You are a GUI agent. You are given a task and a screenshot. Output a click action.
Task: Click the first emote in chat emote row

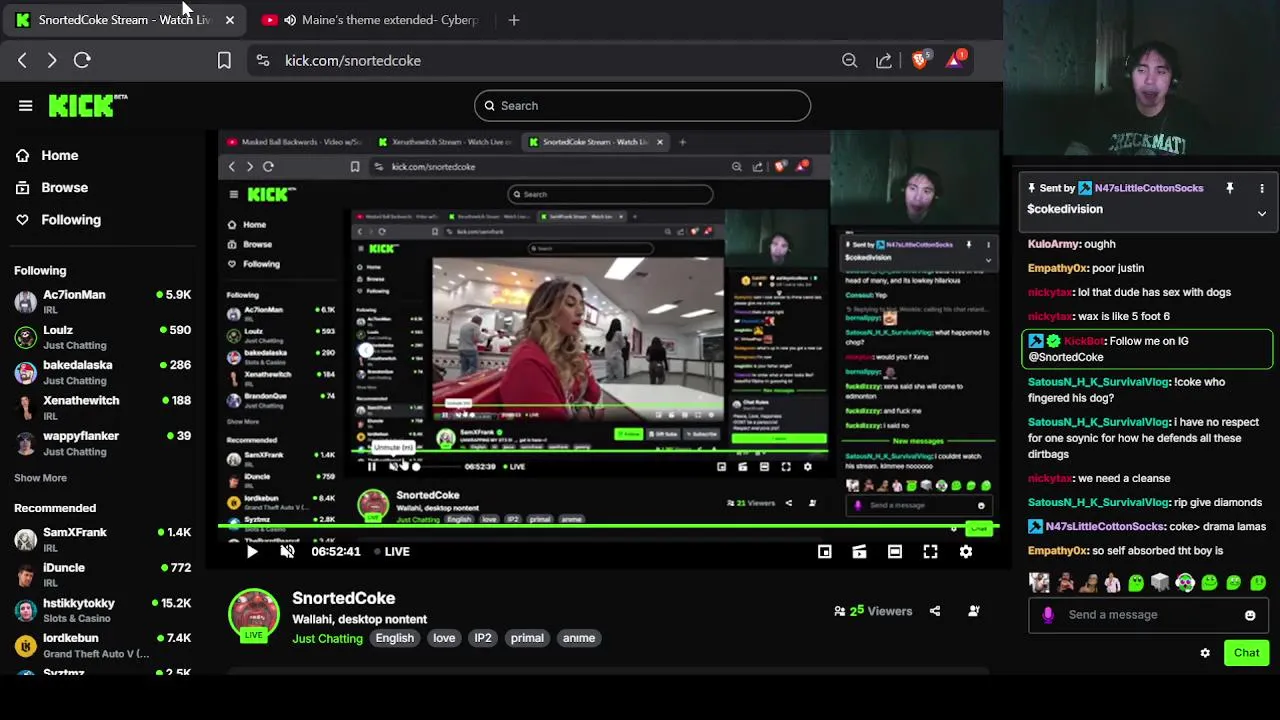point(1039,582)
